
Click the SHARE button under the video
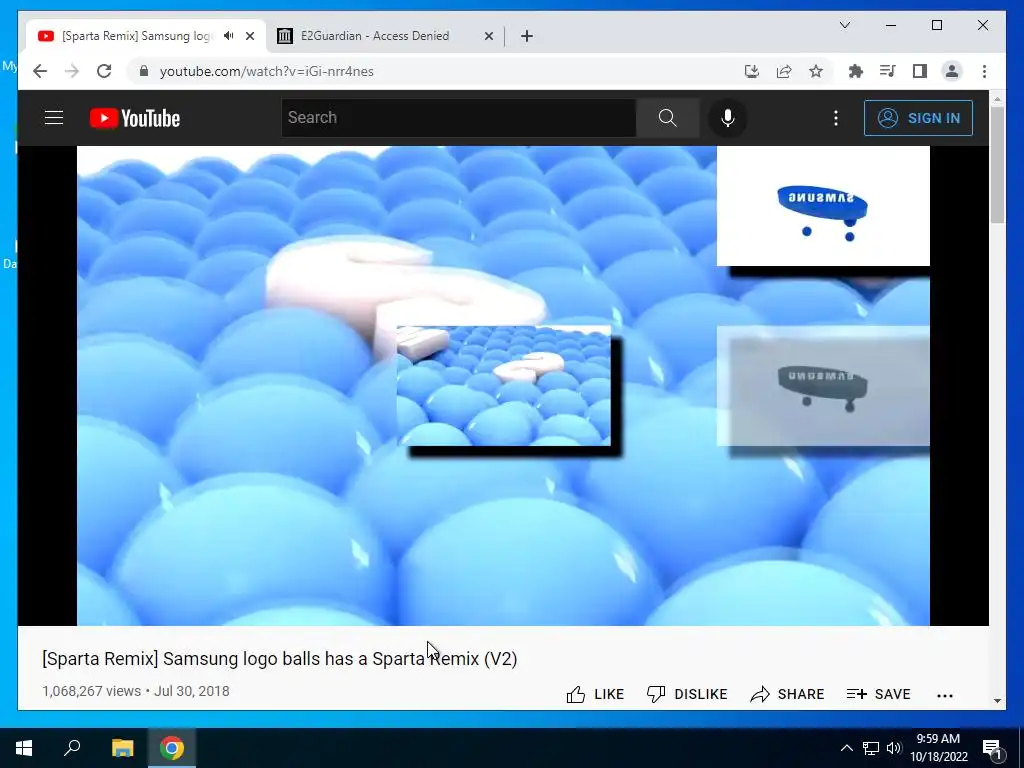787,694
